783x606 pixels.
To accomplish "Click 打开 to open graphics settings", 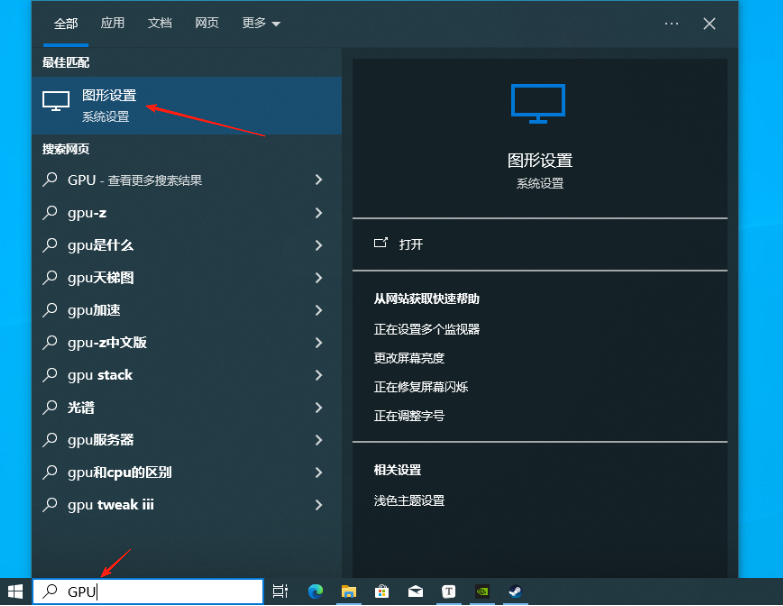I will point(411,244).
